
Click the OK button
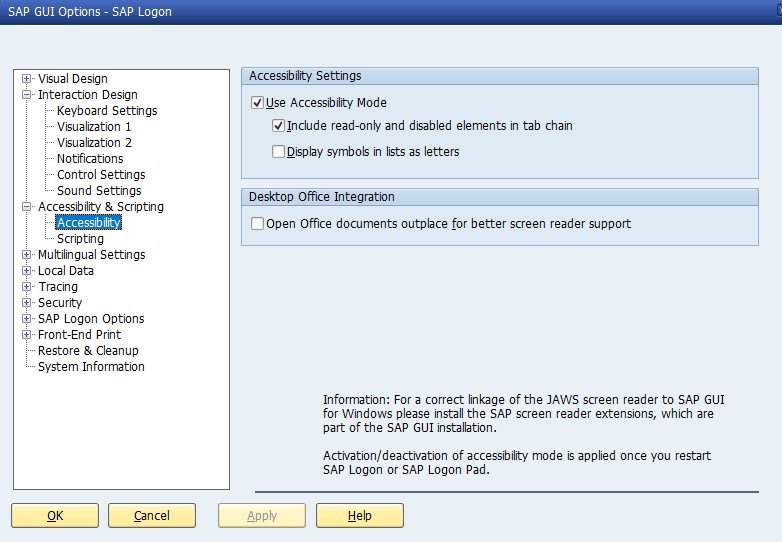pyautogui.click(x=55, y=516)
